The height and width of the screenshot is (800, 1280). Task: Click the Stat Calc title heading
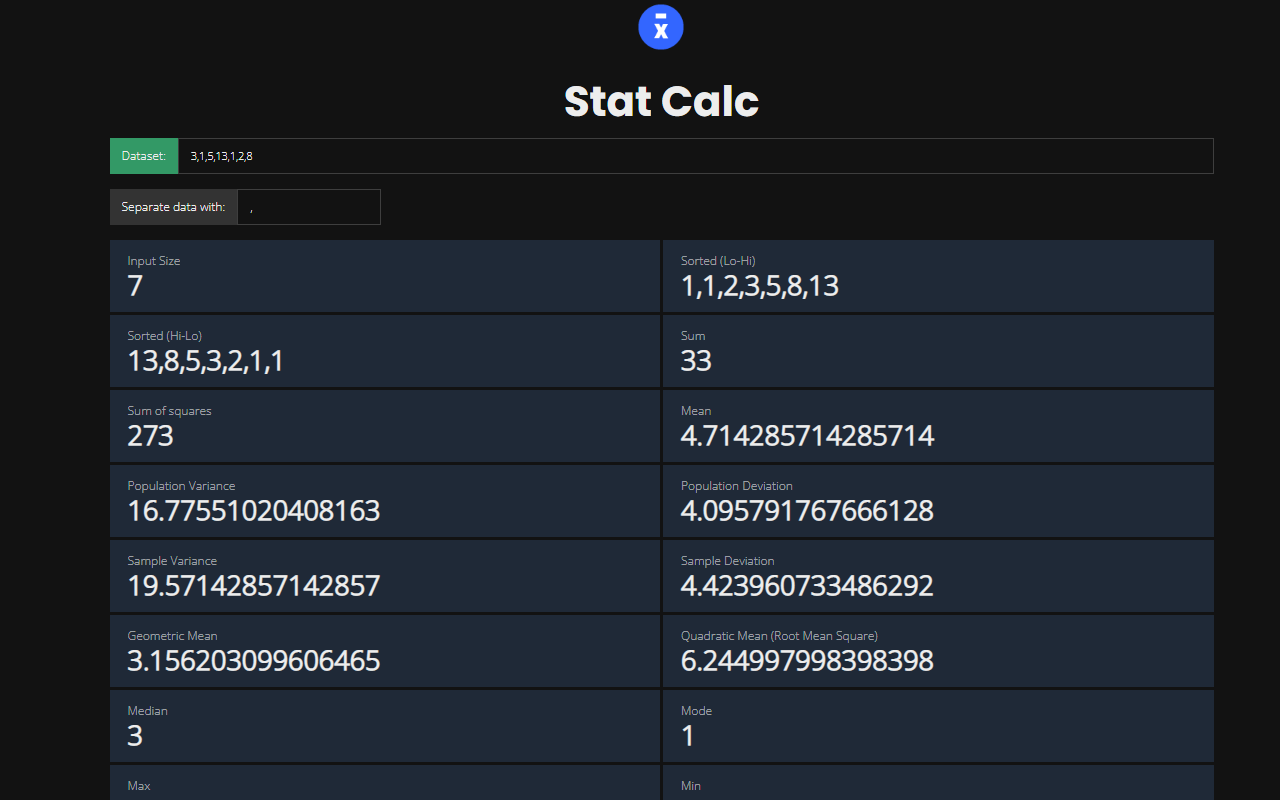click(x=661, y=101)
